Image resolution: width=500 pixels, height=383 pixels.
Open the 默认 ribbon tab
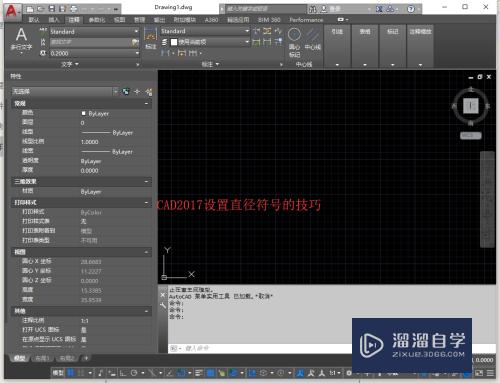34,20
